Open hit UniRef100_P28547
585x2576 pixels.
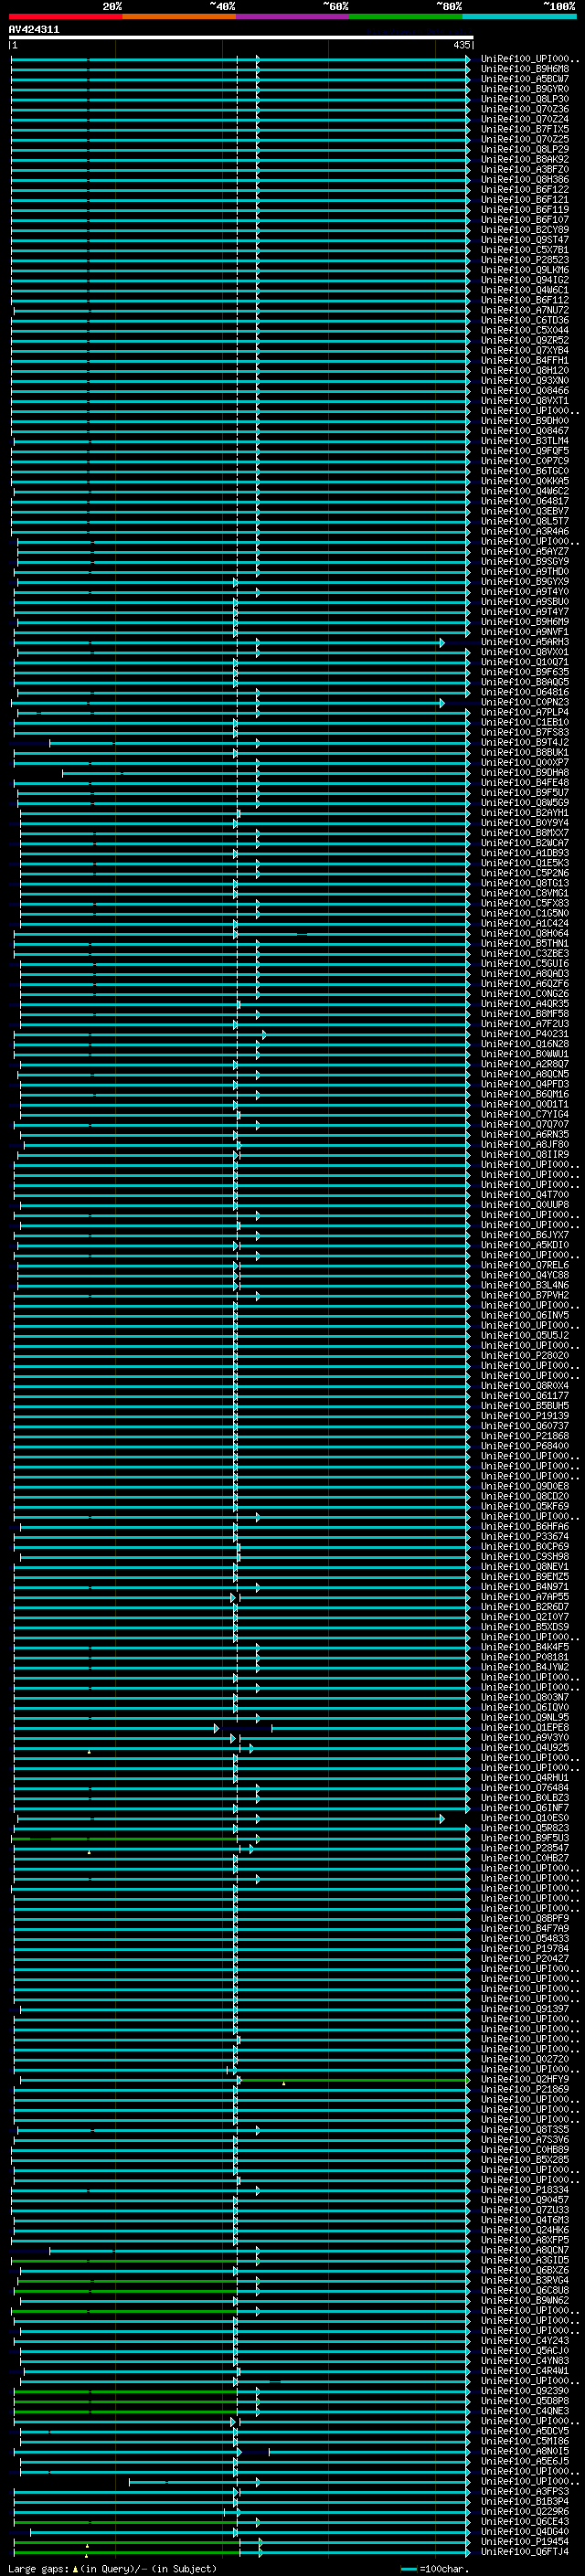click(x=525, y=1848)
